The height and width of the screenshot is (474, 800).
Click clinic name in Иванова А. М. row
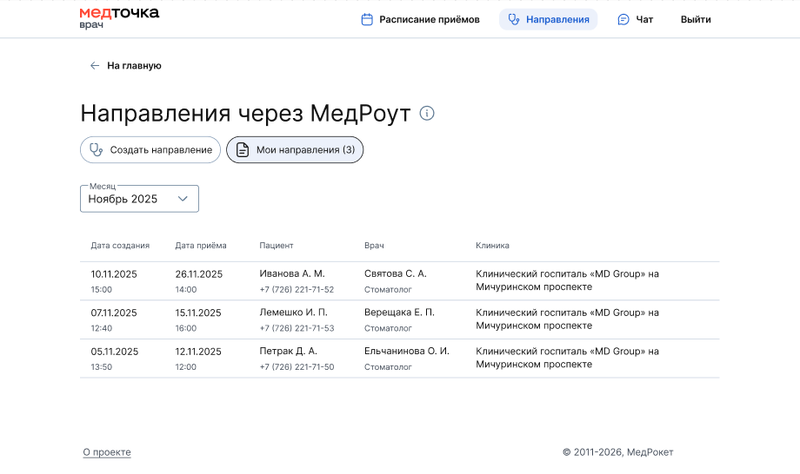tap(567, 280)
